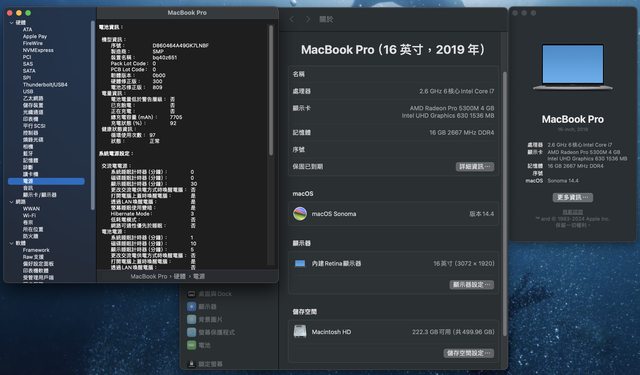Select NVMExpress in hardware list

pos(38,50)
